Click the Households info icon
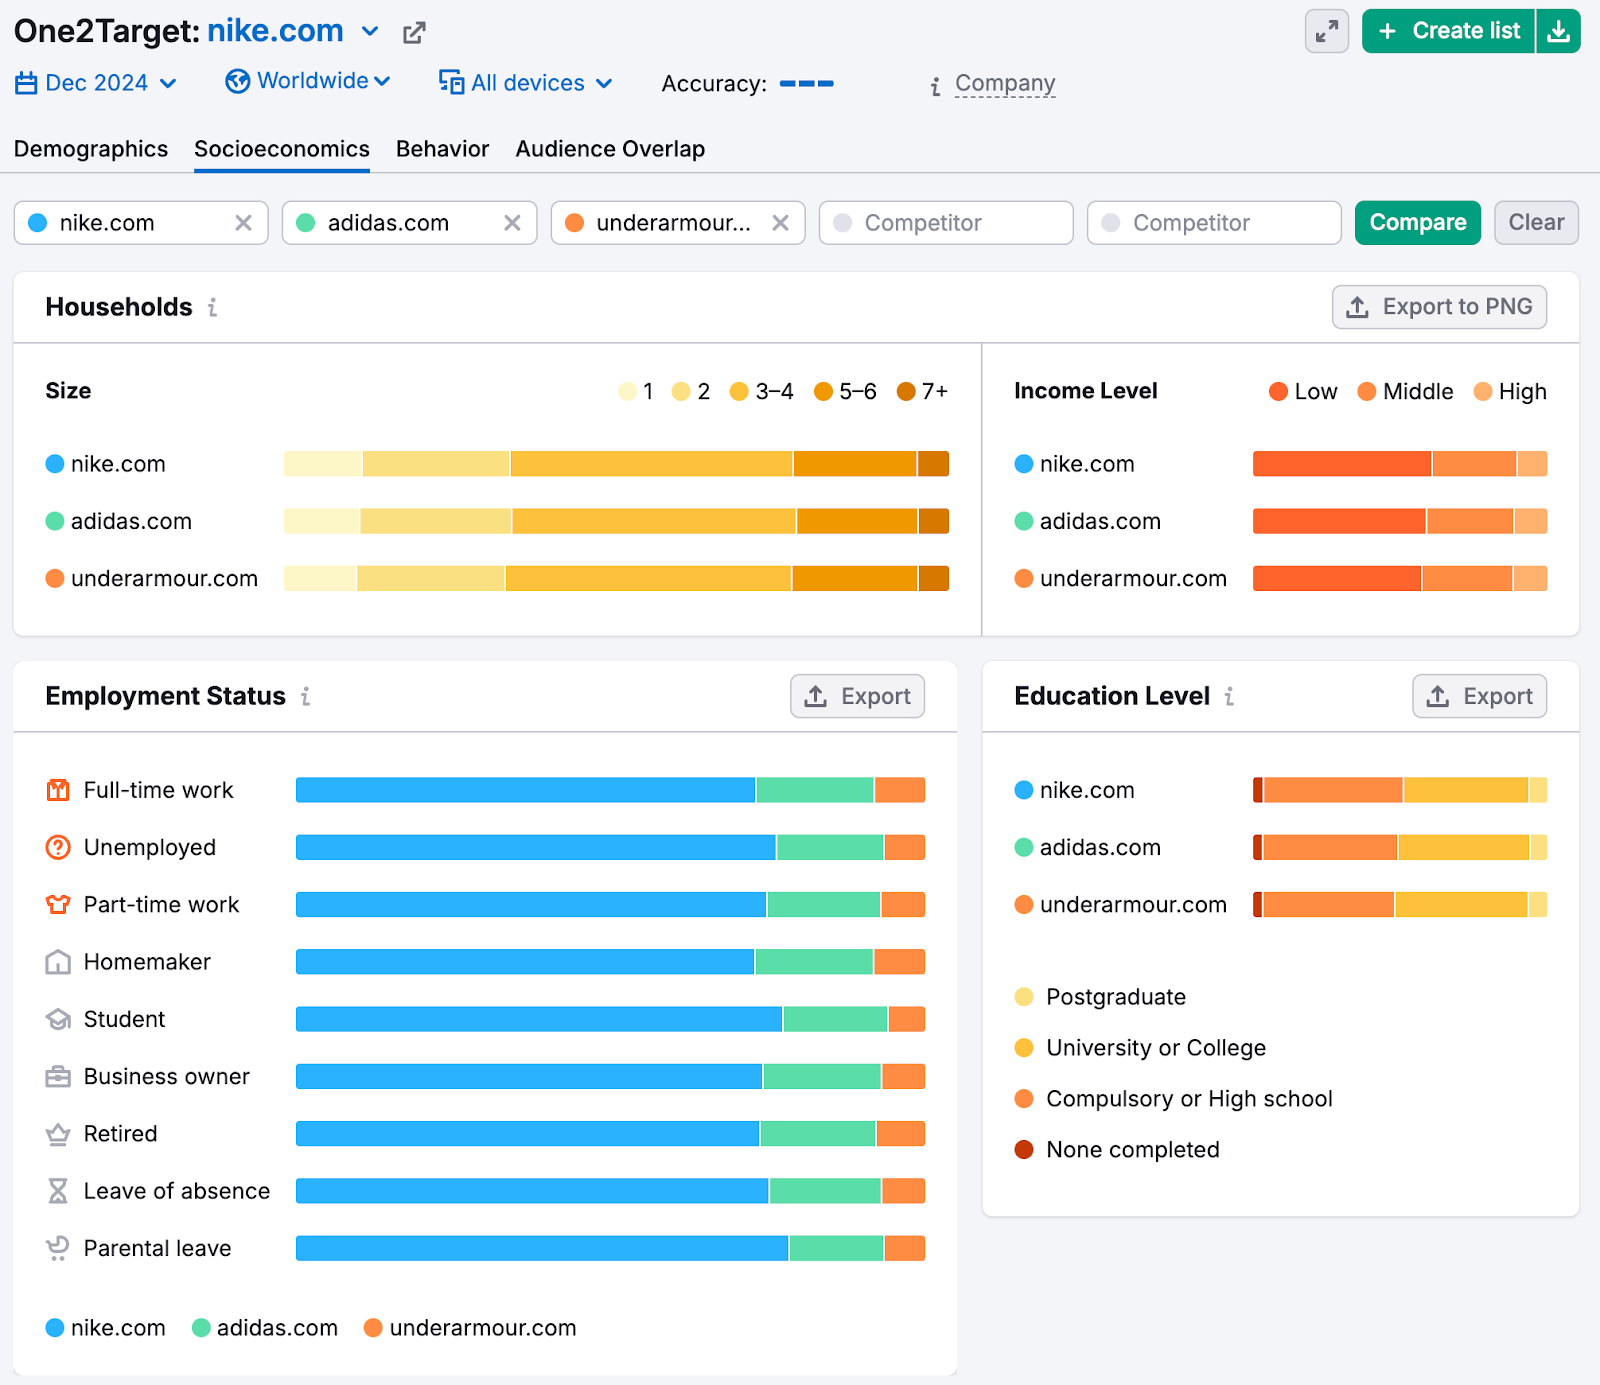This screenshot has height=1385, width=1600. (212, 308)
